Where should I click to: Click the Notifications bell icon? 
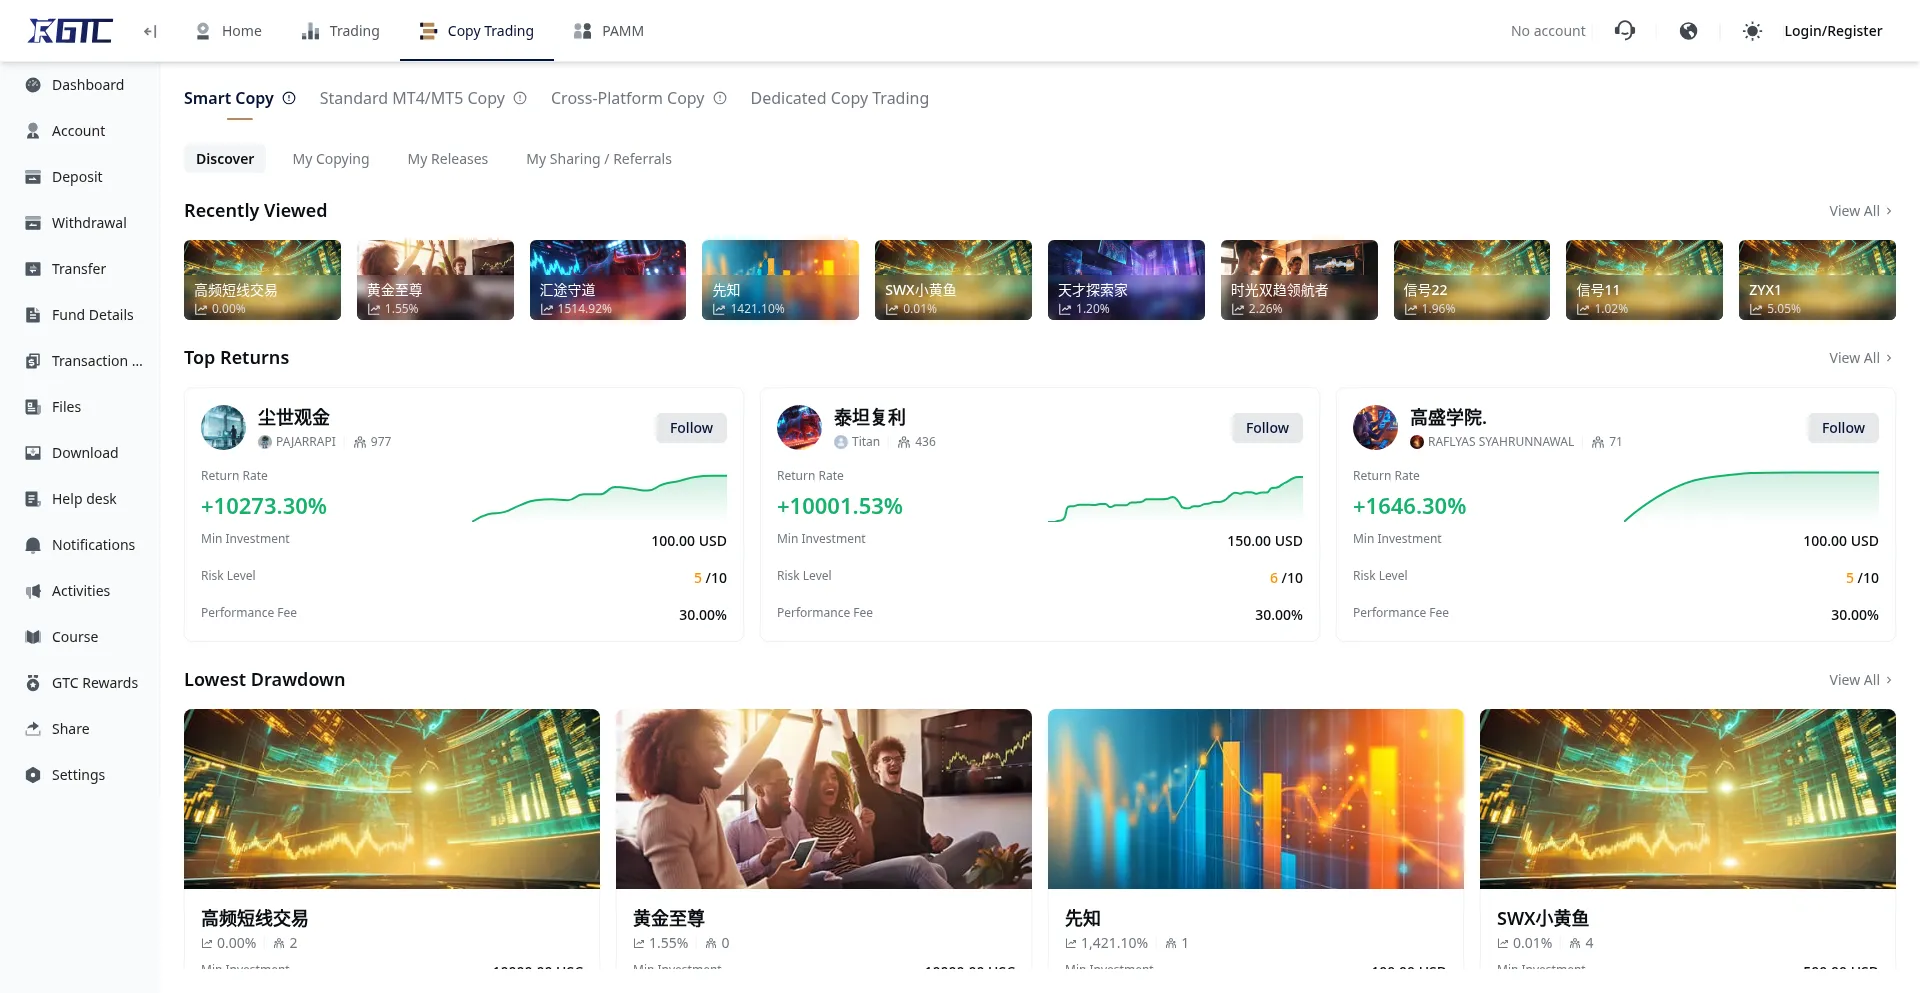coord(33,545)
